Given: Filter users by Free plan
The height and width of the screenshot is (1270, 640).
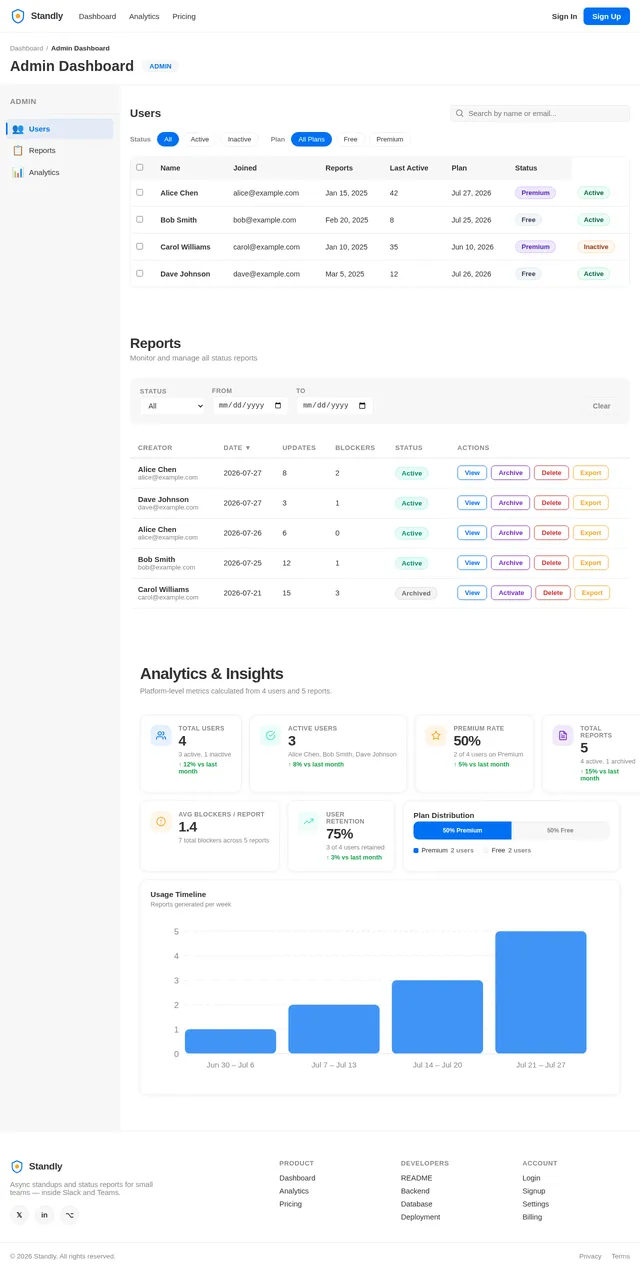Looking at the screenshot, I should [350, 139].
